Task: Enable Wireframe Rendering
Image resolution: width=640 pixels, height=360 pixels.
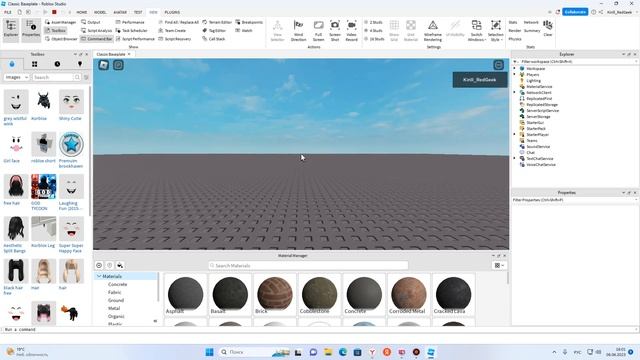Action: pyautogui.click(x=433, y=31)
